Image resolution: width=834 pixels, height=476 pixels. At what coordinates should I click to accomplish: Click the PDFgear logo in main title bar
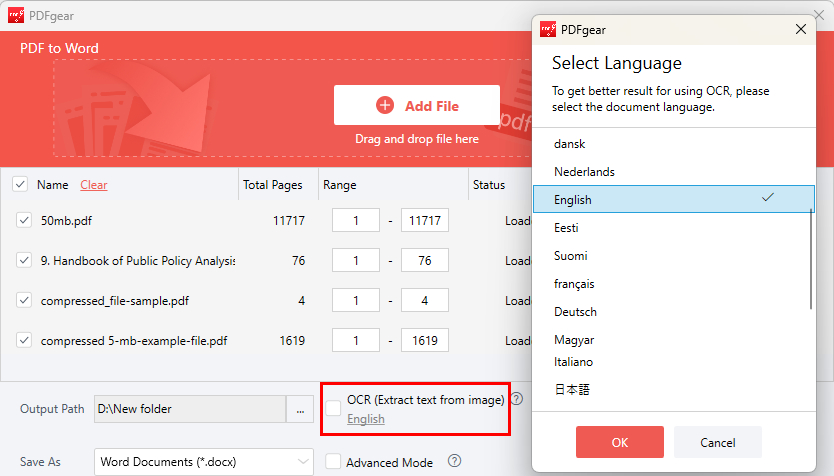(16, 15)
